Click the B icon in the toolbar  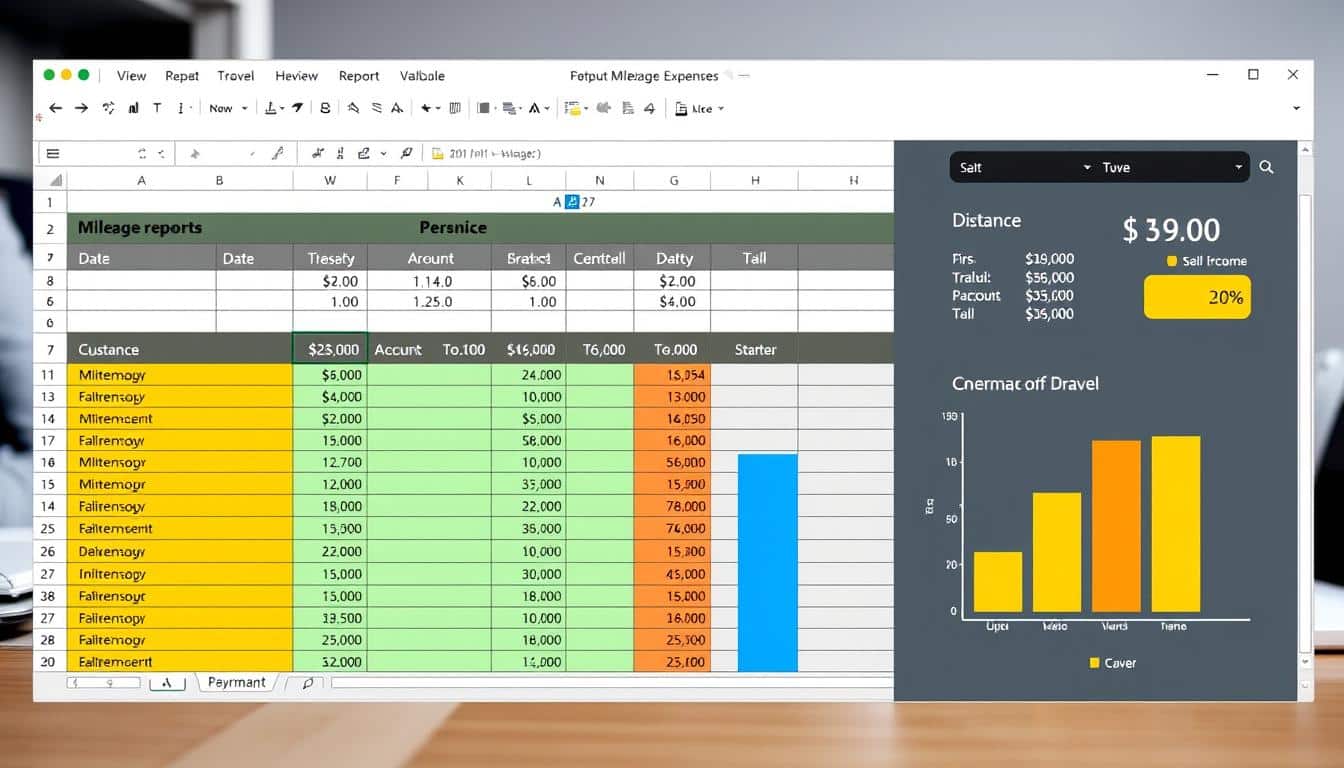[x=325, y=108]
